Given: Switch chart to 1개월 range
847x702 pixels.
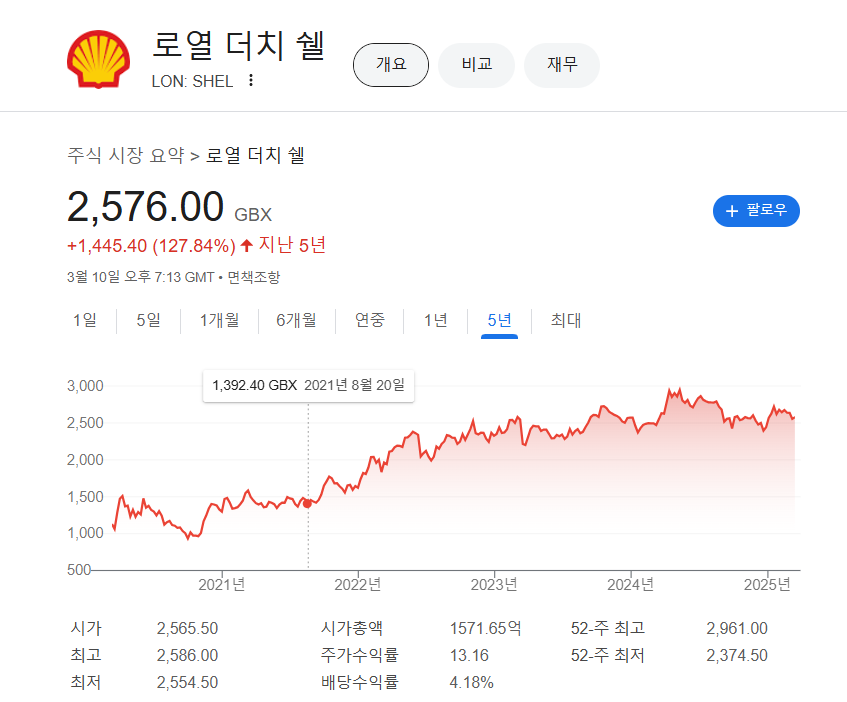Looking at the screenshot, I should [x=219, y=320].
